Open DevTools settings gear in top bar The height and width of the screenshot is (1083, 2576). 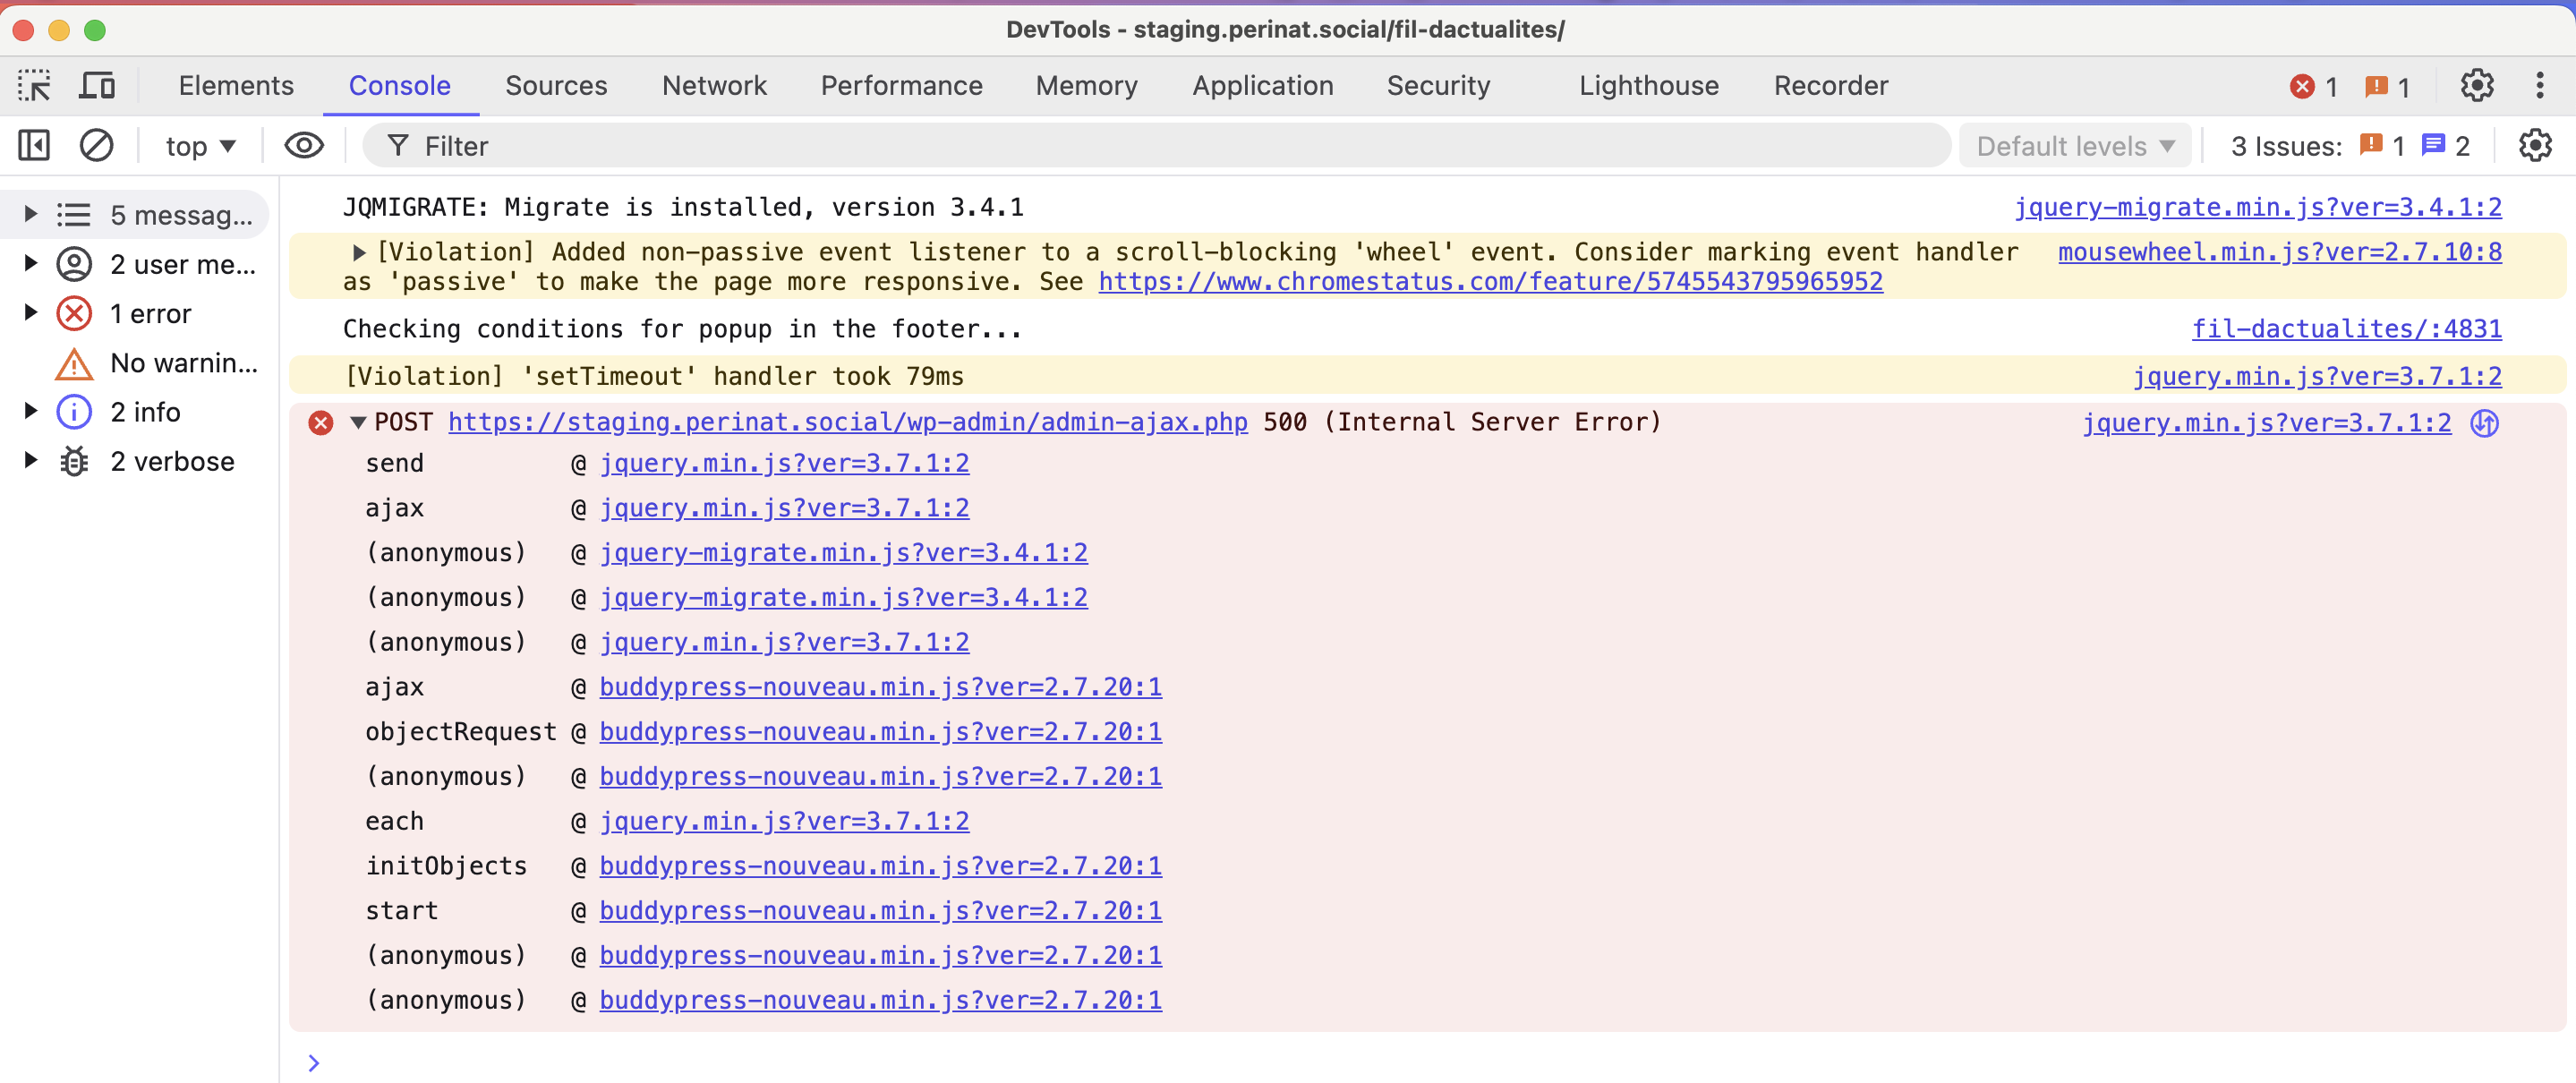(x=2476, y=86)
